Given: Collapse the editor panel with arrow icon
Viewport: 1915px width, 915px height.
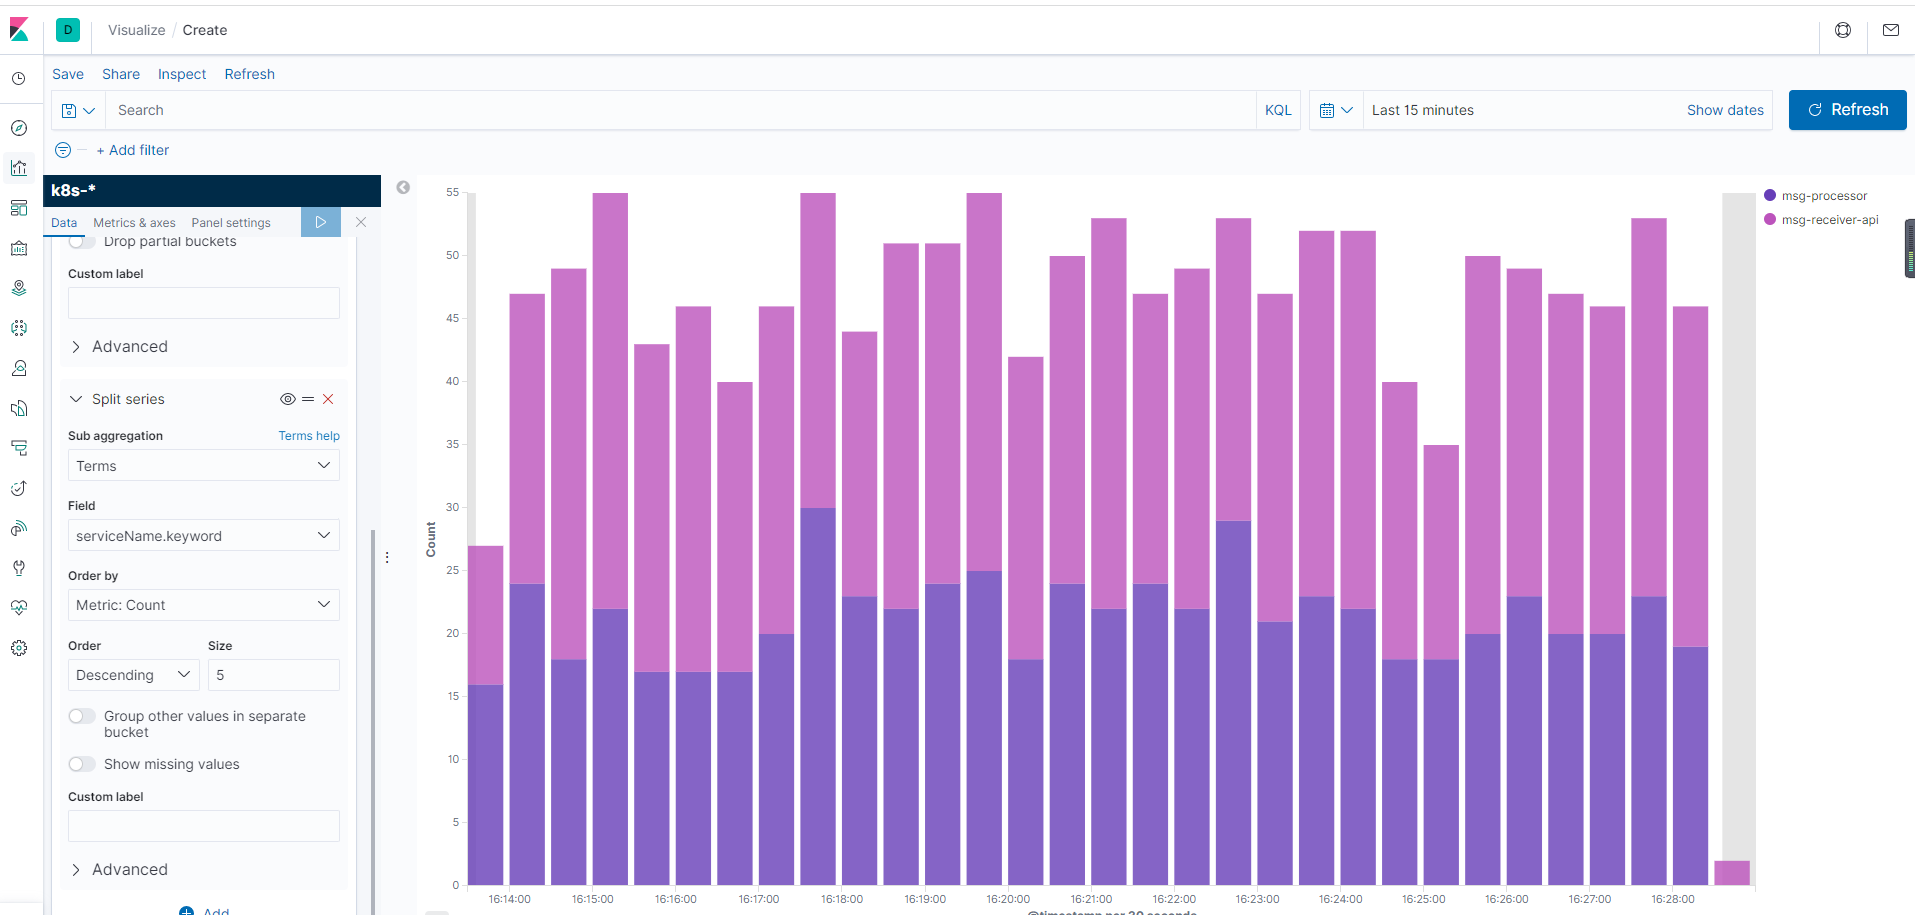Looking at the screenshot, I should (x=403, y=188).
